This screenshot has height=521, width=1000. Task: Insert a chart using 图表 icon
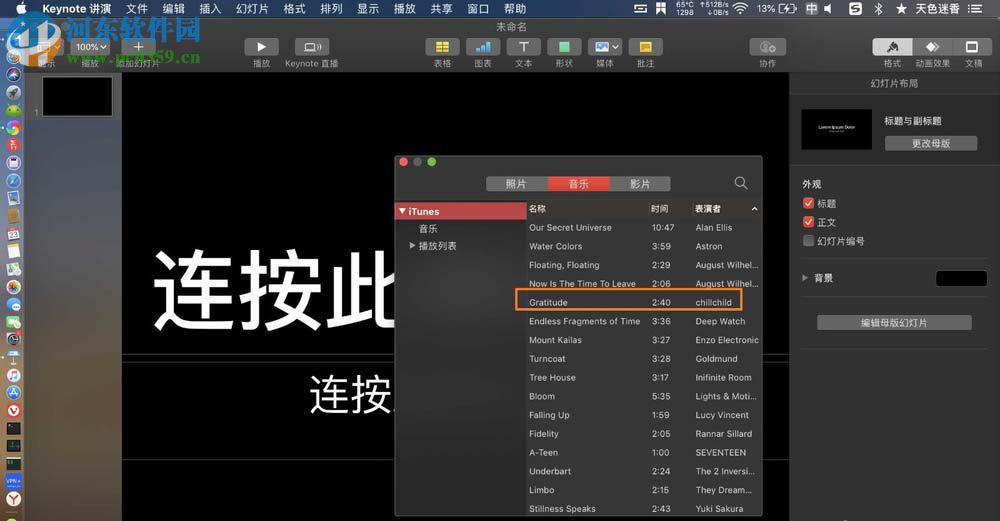coord(483,47)
